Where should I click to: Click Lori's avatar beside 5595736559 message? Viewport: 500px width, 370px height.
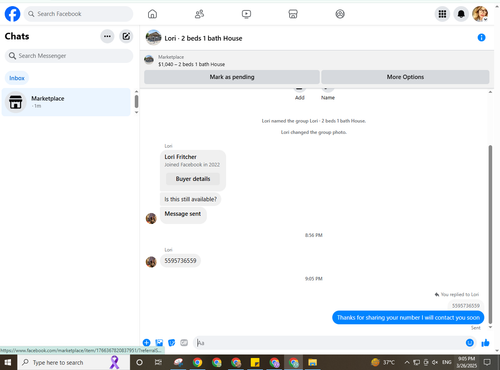click(x=151, y=262)
